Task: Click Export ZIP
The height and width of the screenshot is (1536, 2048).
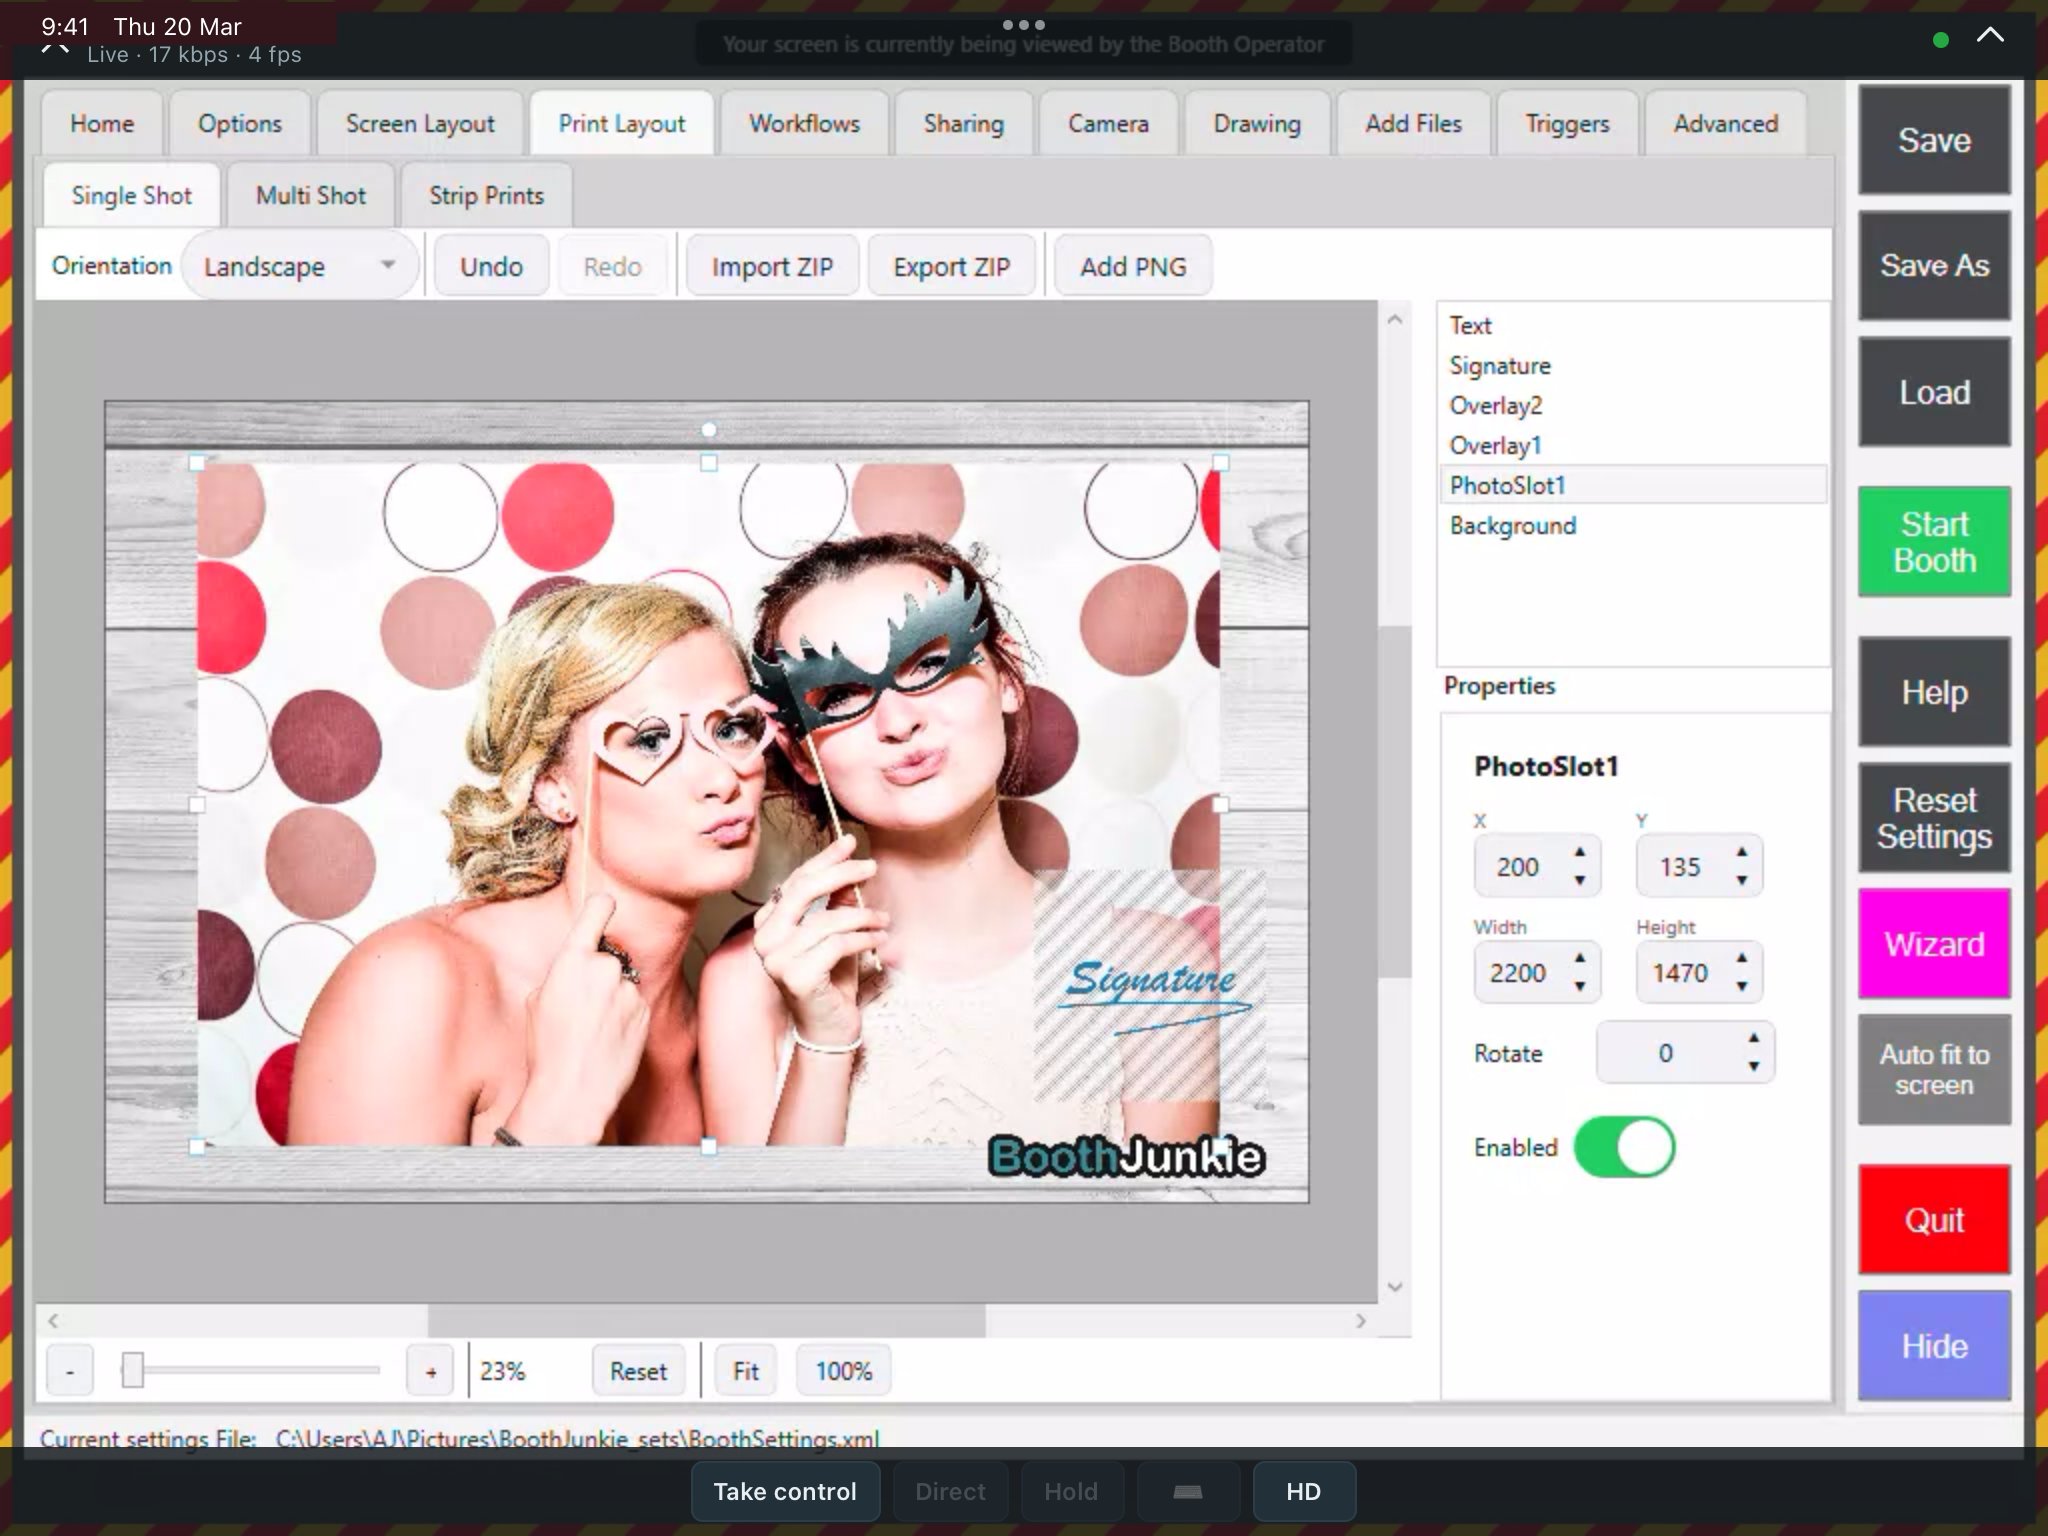Action: tap(951, 267)
